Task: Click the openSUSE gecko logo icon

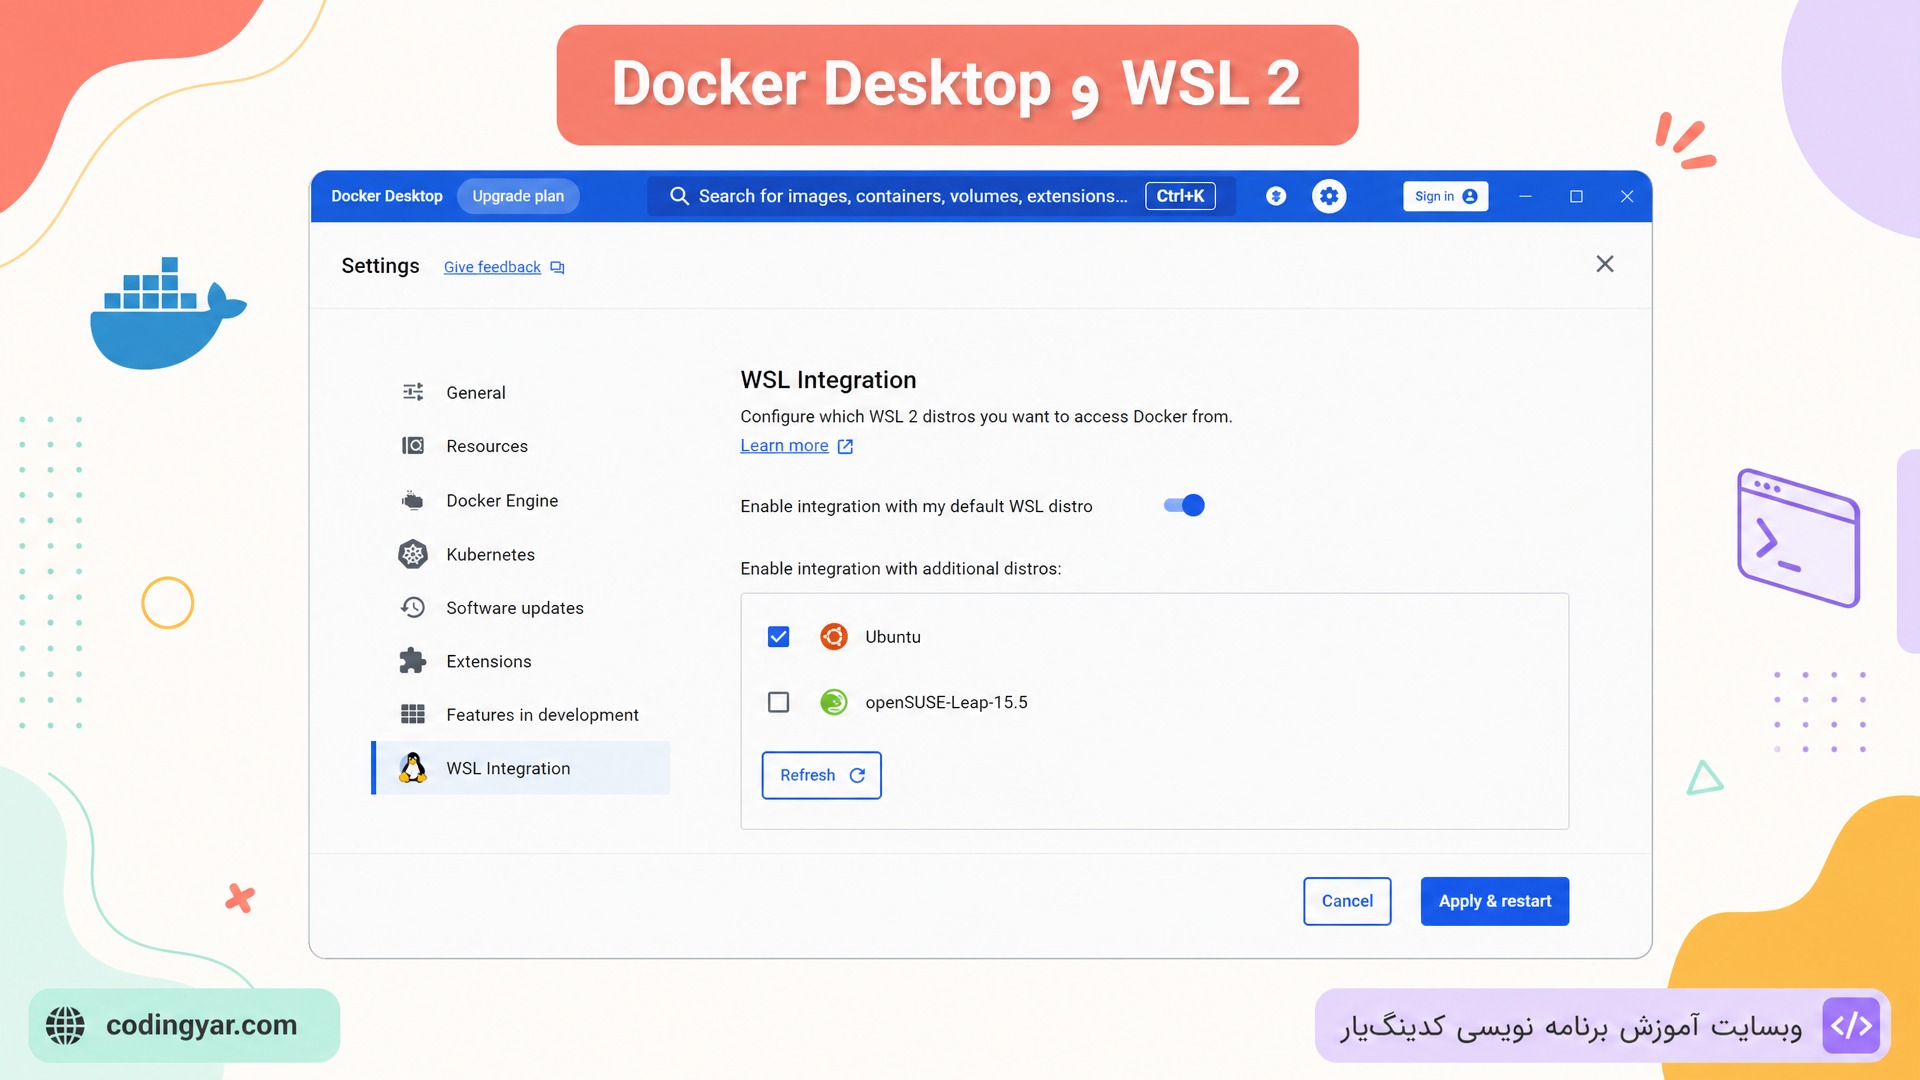Action: click(x=834, y=702)
